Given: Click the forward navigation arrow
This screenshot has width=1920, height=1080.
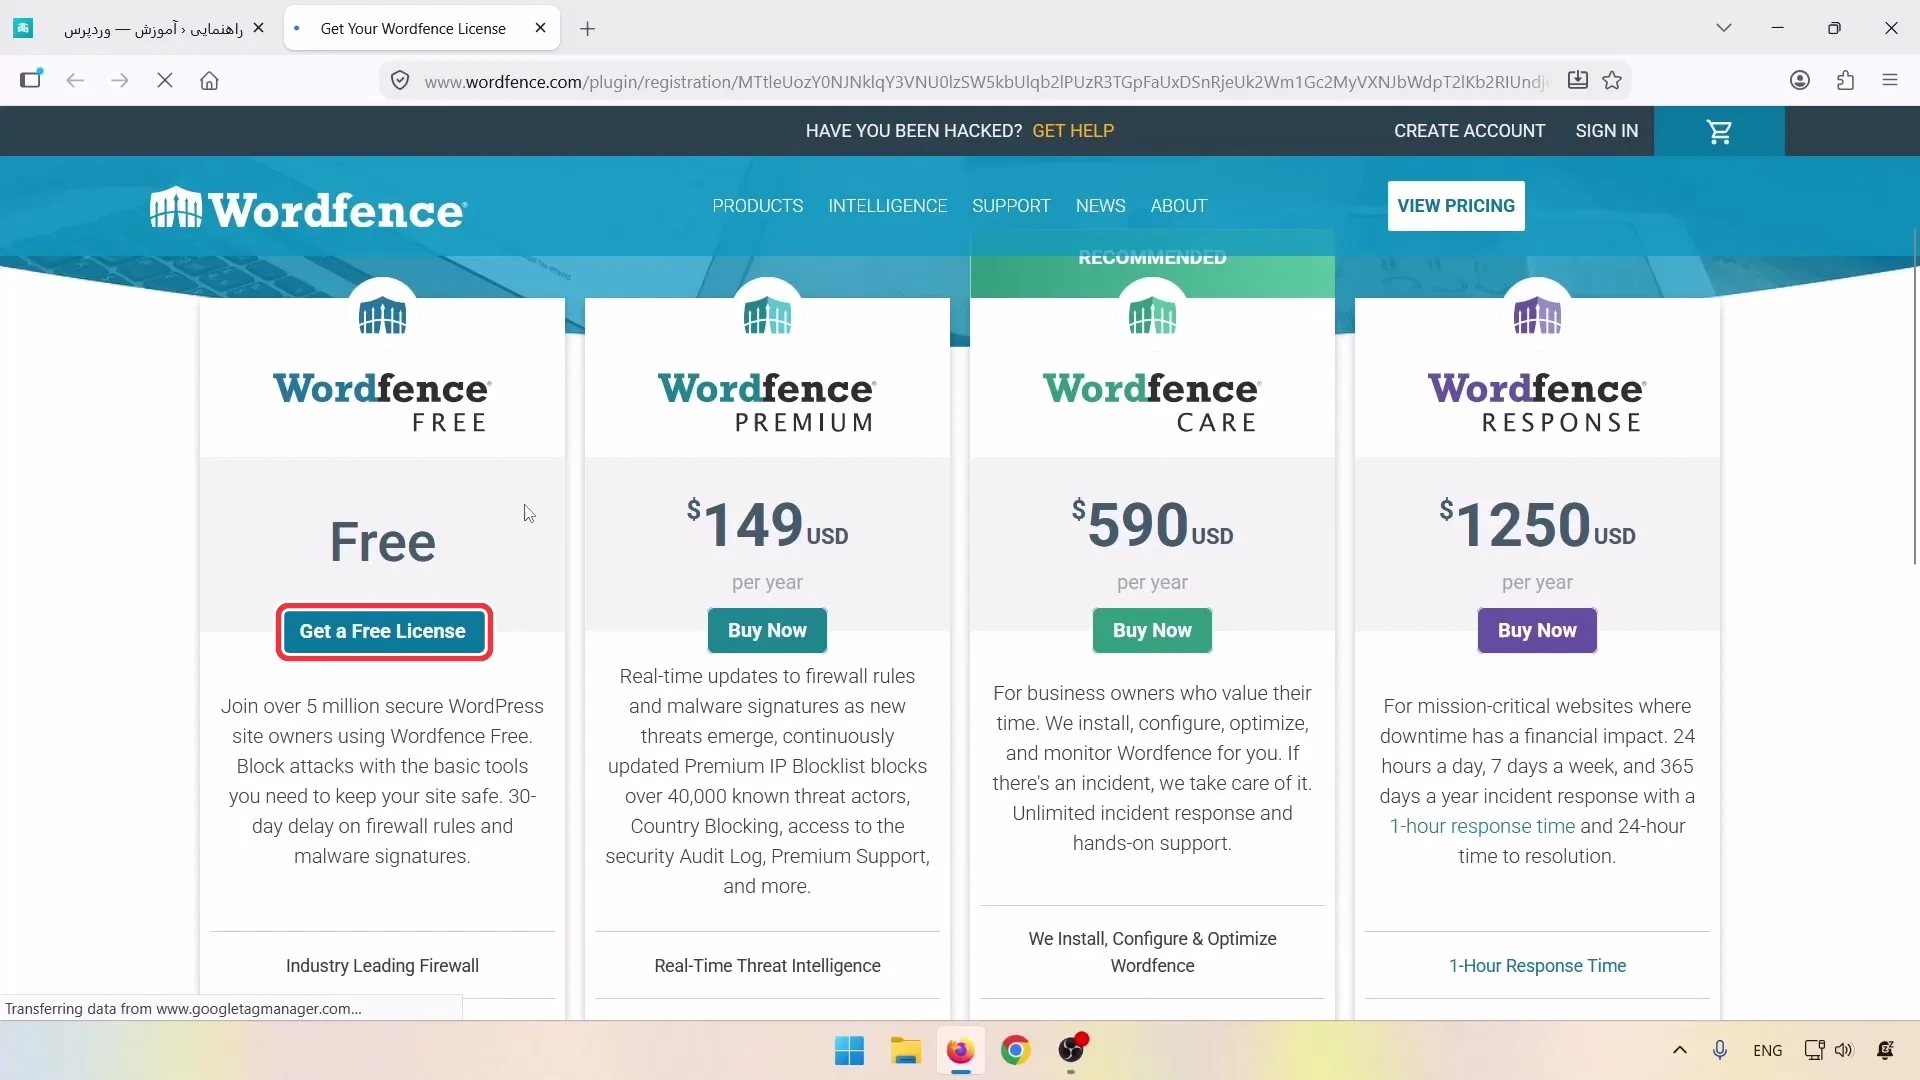Looking at the screenshot, I should pyautogui.click(x=120, y=81).
